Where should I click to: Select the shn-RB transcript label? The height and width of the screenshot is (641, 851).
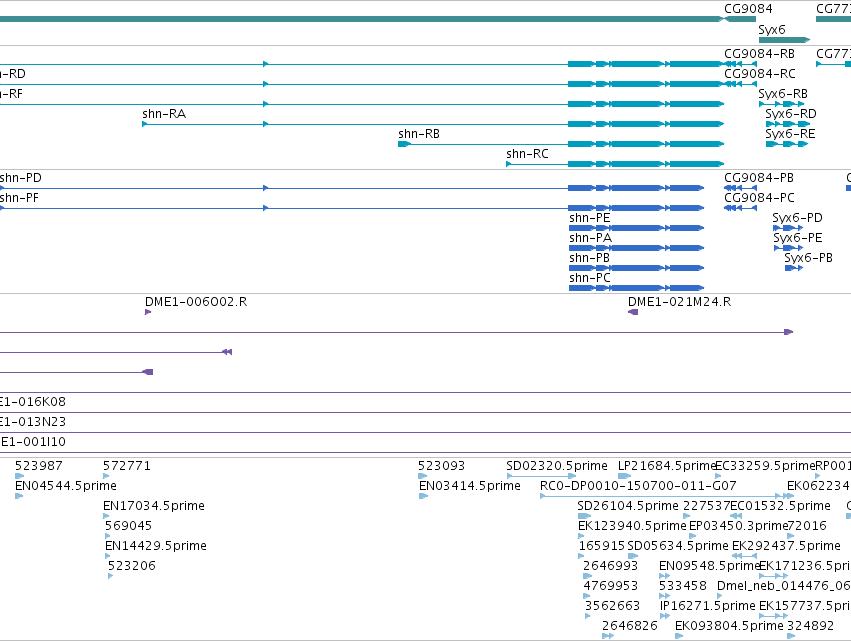tap(419, 134)
